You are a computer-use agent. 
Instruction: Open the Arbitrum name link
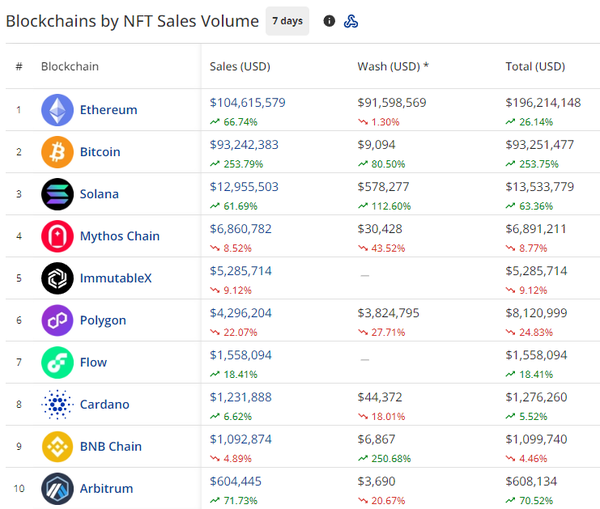pos(106,488)
